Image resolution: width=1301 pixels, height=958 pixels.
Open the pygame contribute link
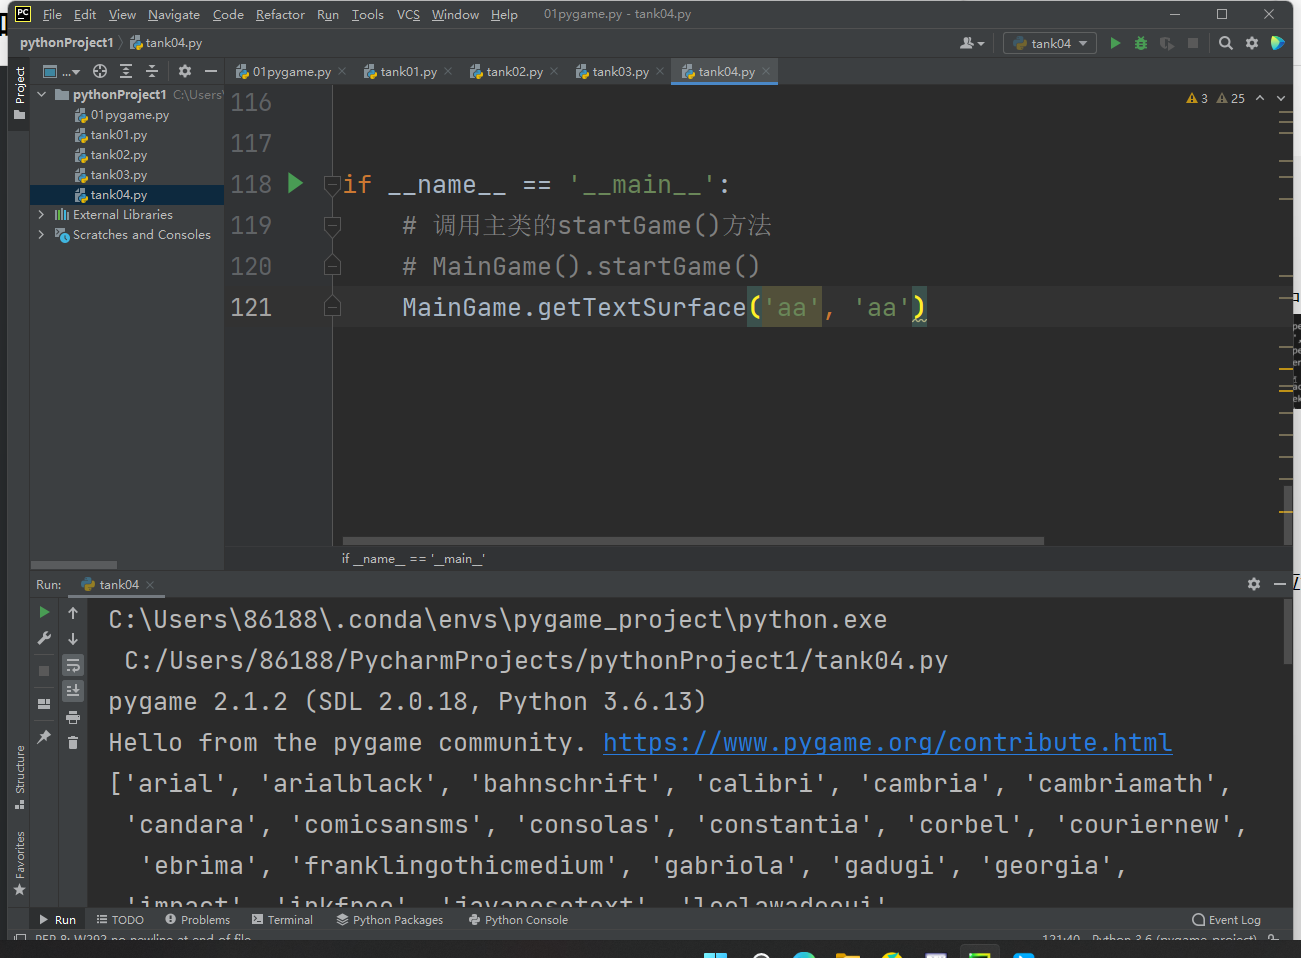pos(888,742)
